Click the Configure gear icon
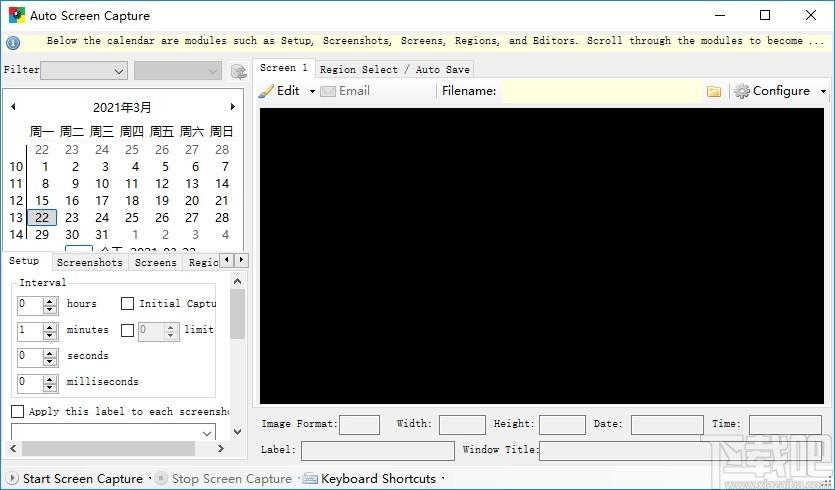The image size is (835, 490). click(x=741, y=91)
